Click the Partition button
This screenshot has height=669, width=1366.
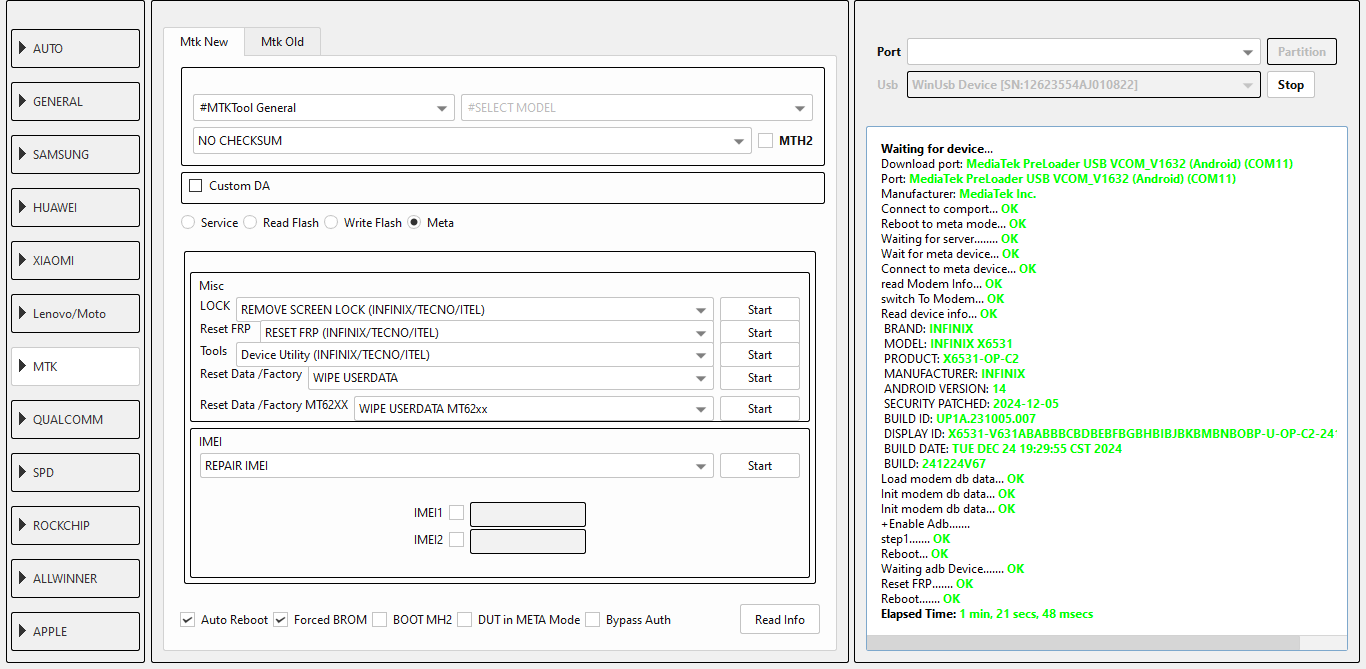pos(1302,52)
